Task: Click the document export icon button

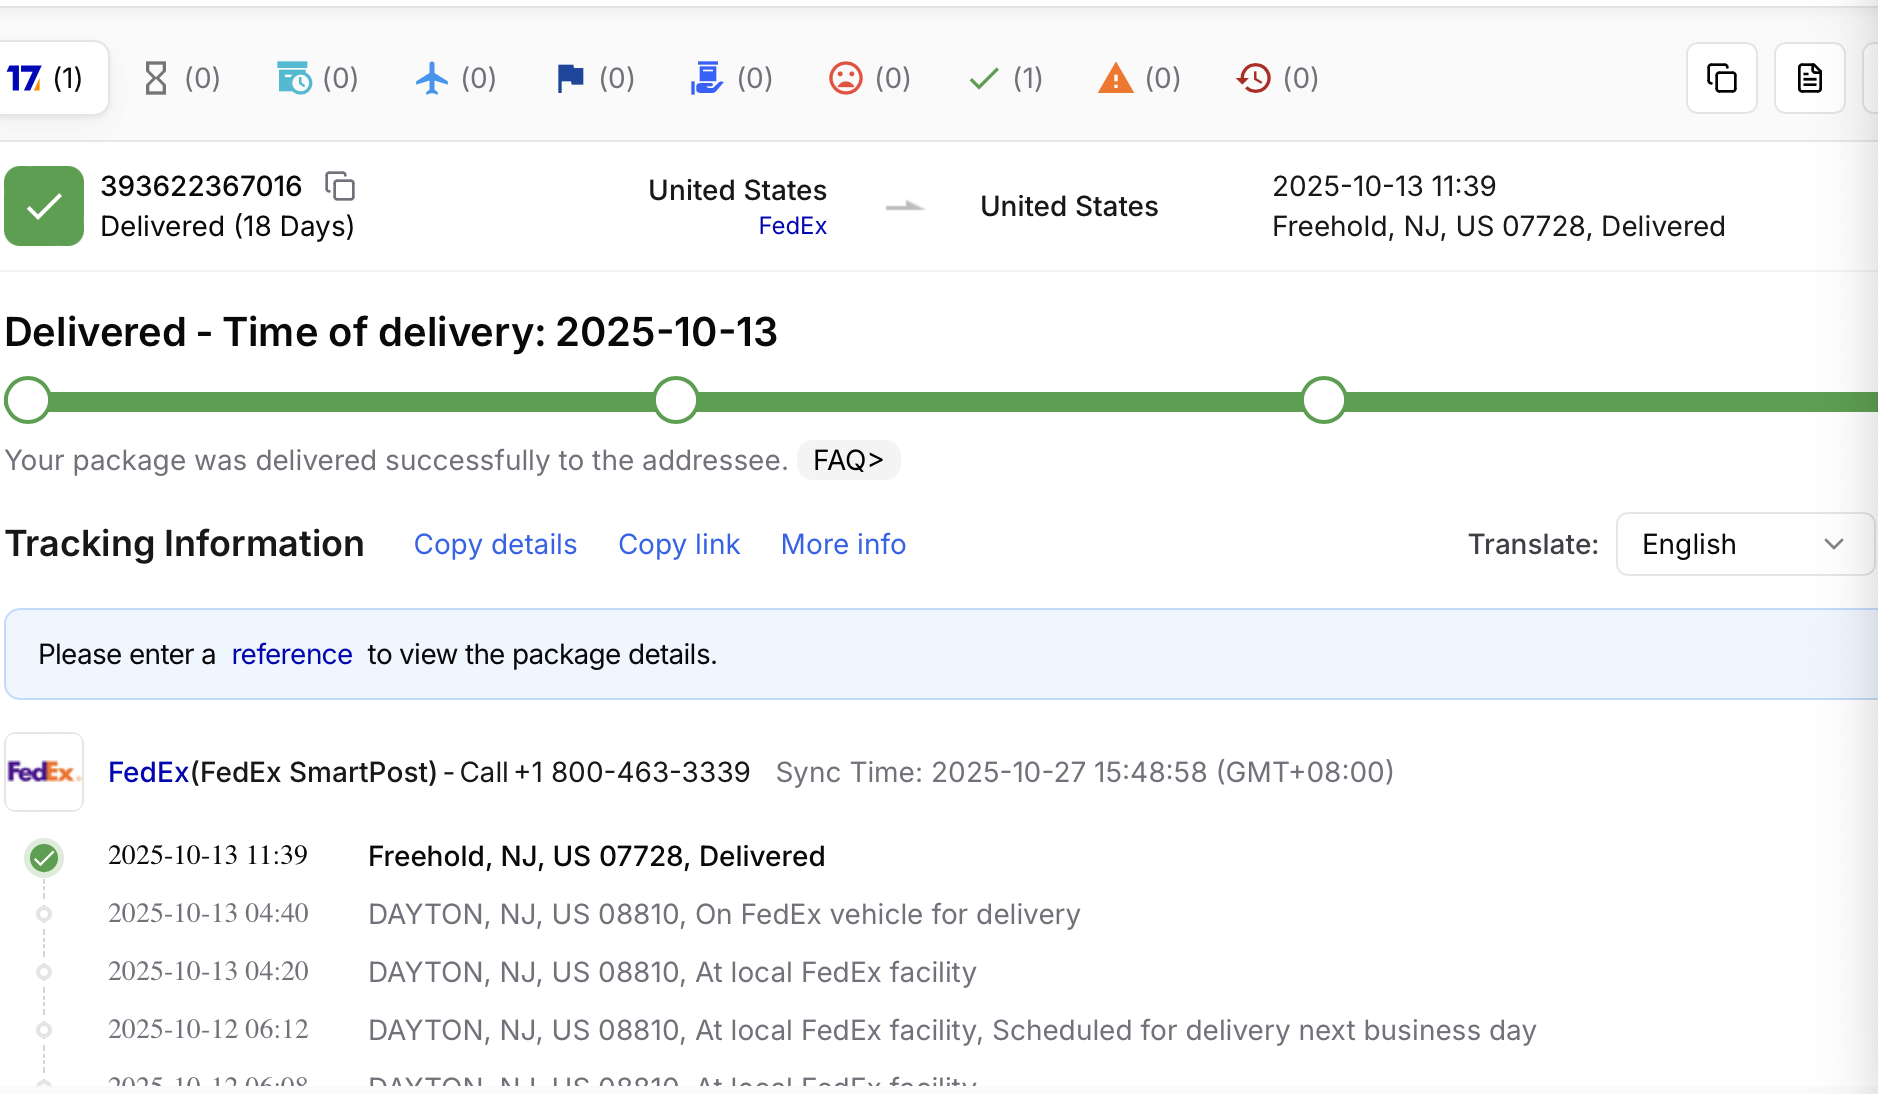Action: [x=1809, y=78]
